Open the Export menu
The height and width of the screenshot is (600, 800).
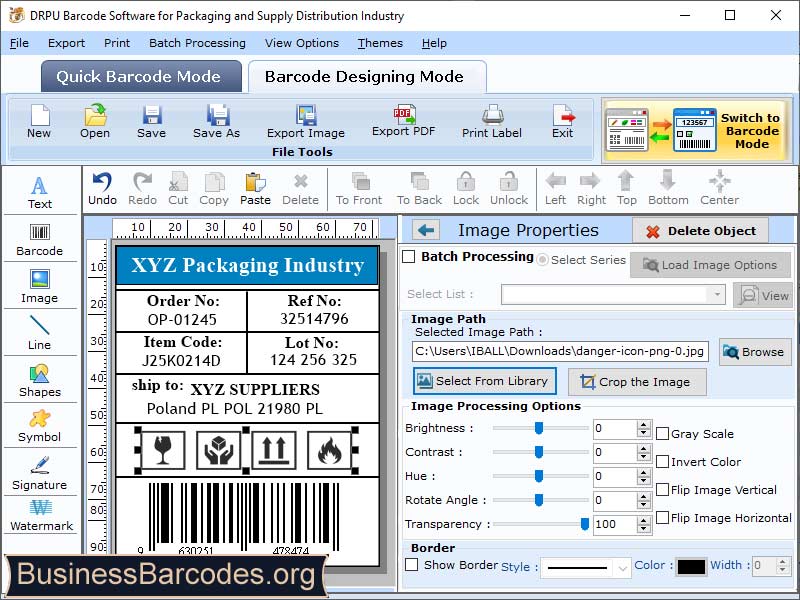tap(66, 43)
